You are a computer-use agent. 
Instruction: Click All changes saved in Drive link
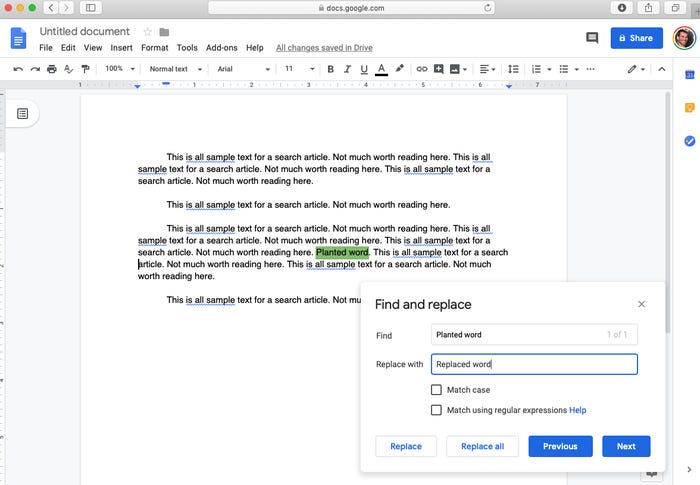(324, 48)
